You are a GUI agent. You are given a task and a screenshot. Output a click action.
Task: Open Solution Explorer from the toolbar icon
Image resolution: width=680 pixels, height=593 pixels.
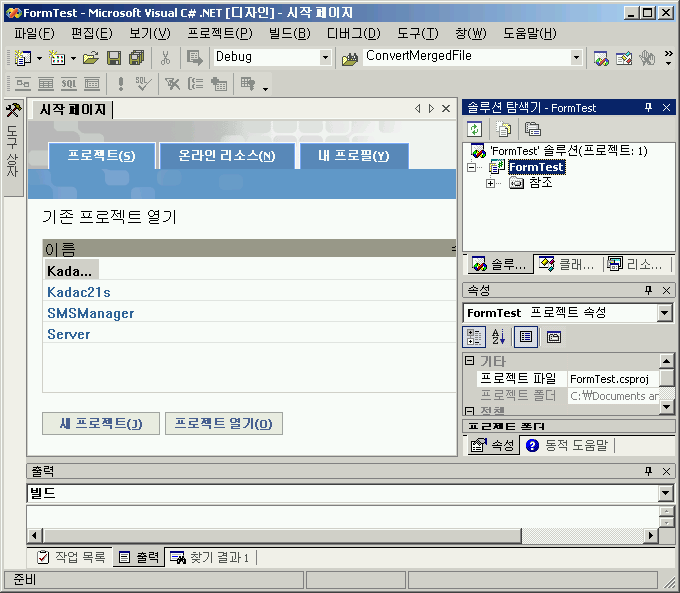pos(601,58)
